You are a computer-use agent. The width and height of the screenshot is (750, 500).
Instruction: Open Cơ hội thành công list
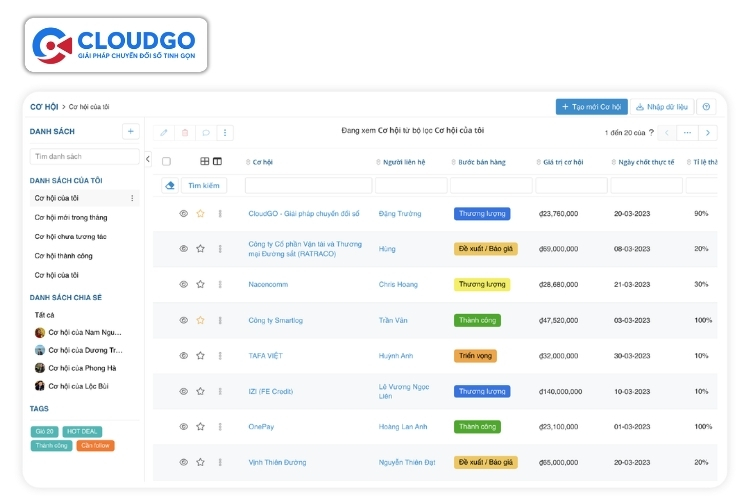(x=64, y=256)
